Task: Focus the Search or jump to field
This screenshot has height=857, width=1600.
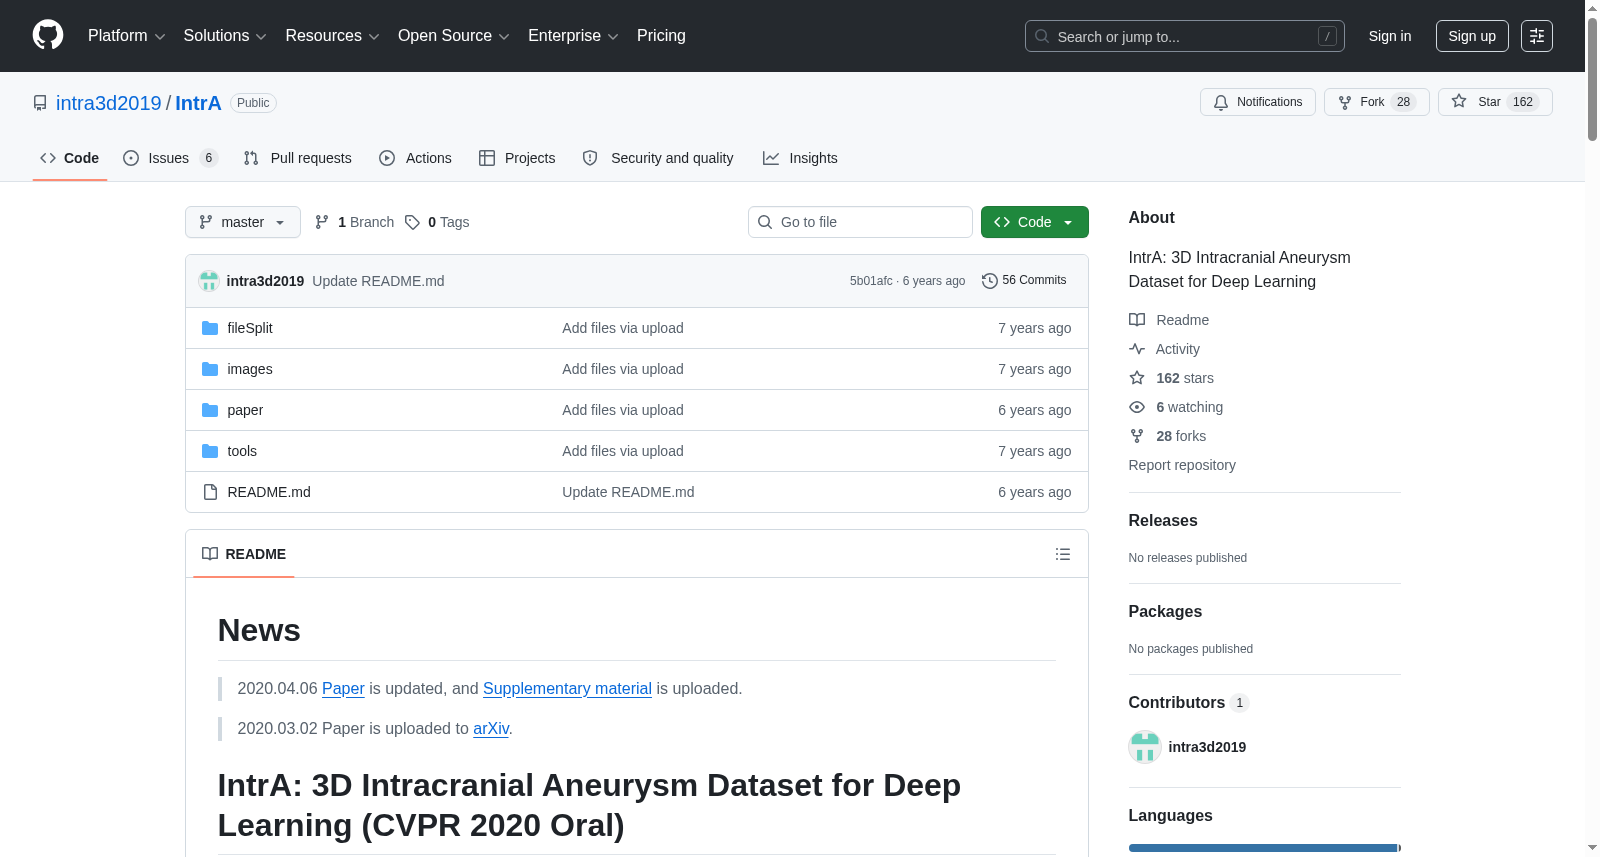Action: pyautogui.click(x=1185, y=36)
